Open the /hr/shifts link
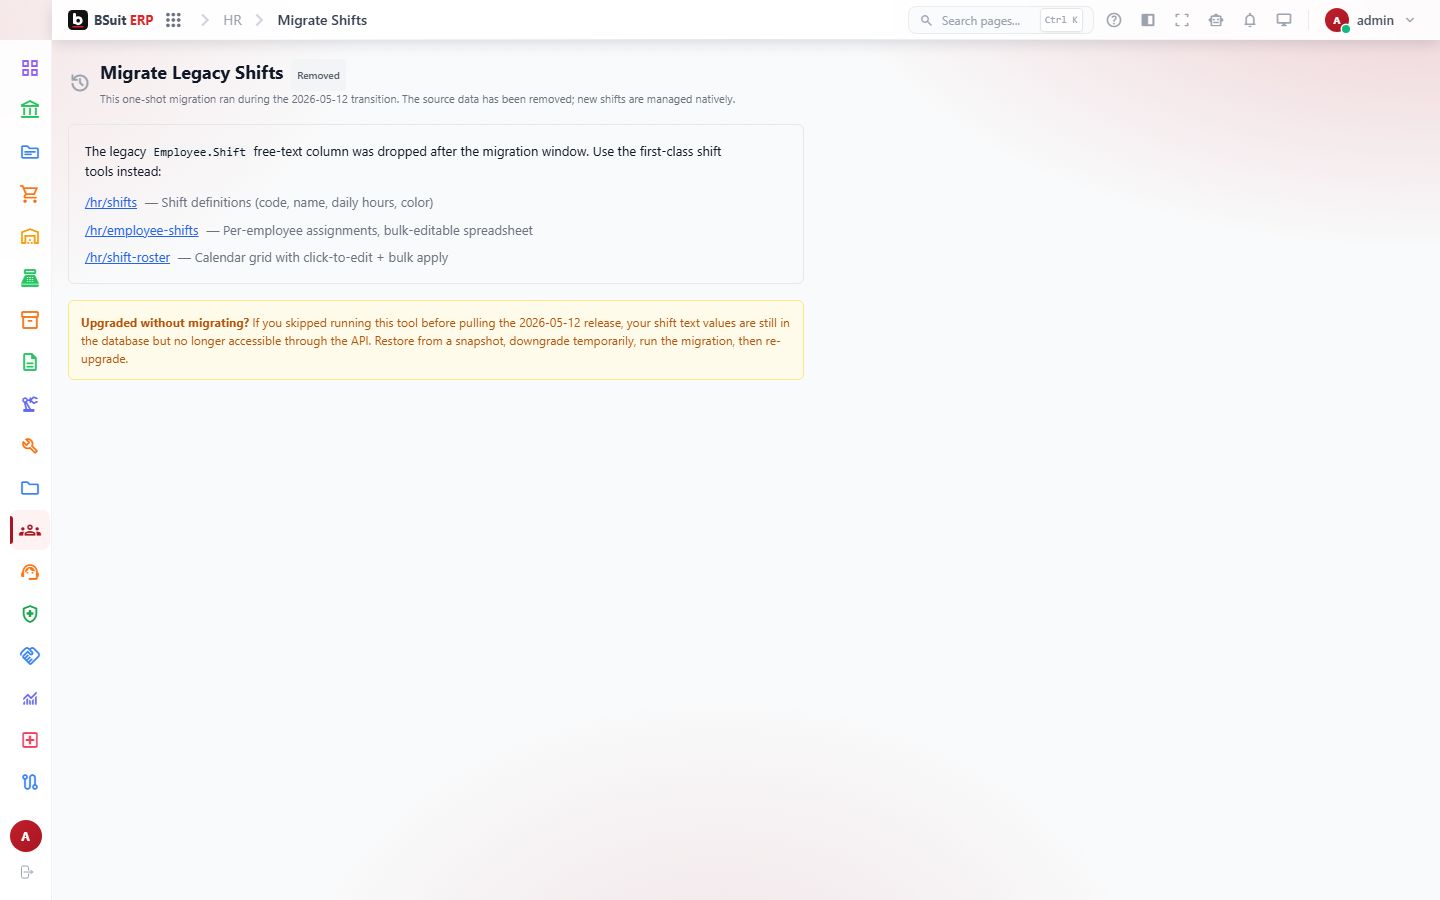 point(111,202)
